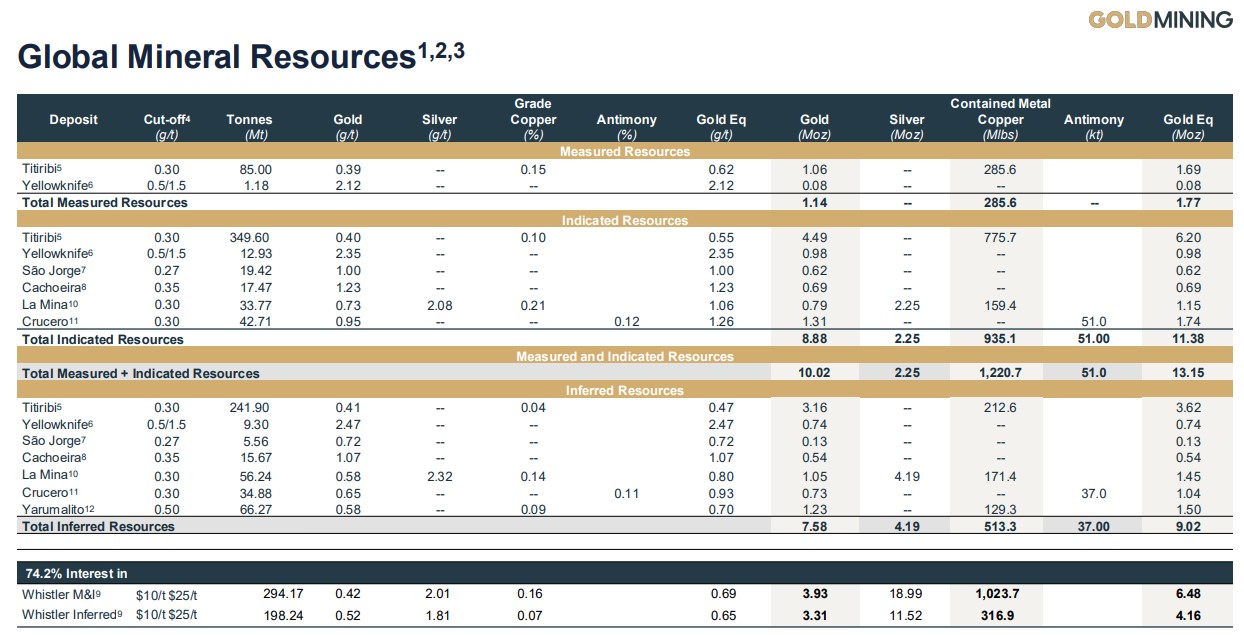1244x635 pixels.
Task: Select the 935.1 copper total
Action: coord(1000,339)
